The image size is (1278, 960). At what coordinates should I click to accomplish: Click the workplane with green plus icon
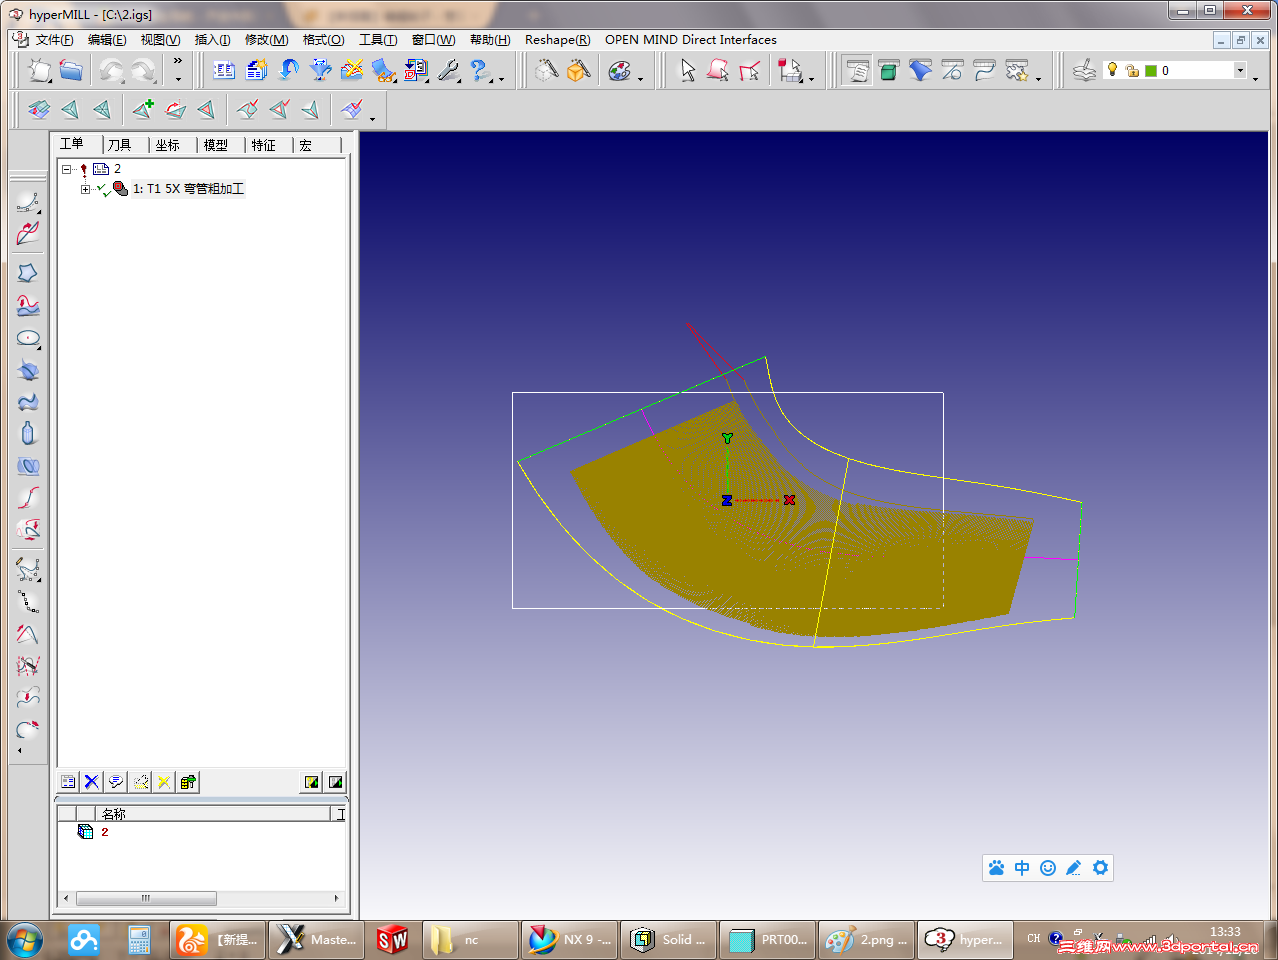pos(143,109)
